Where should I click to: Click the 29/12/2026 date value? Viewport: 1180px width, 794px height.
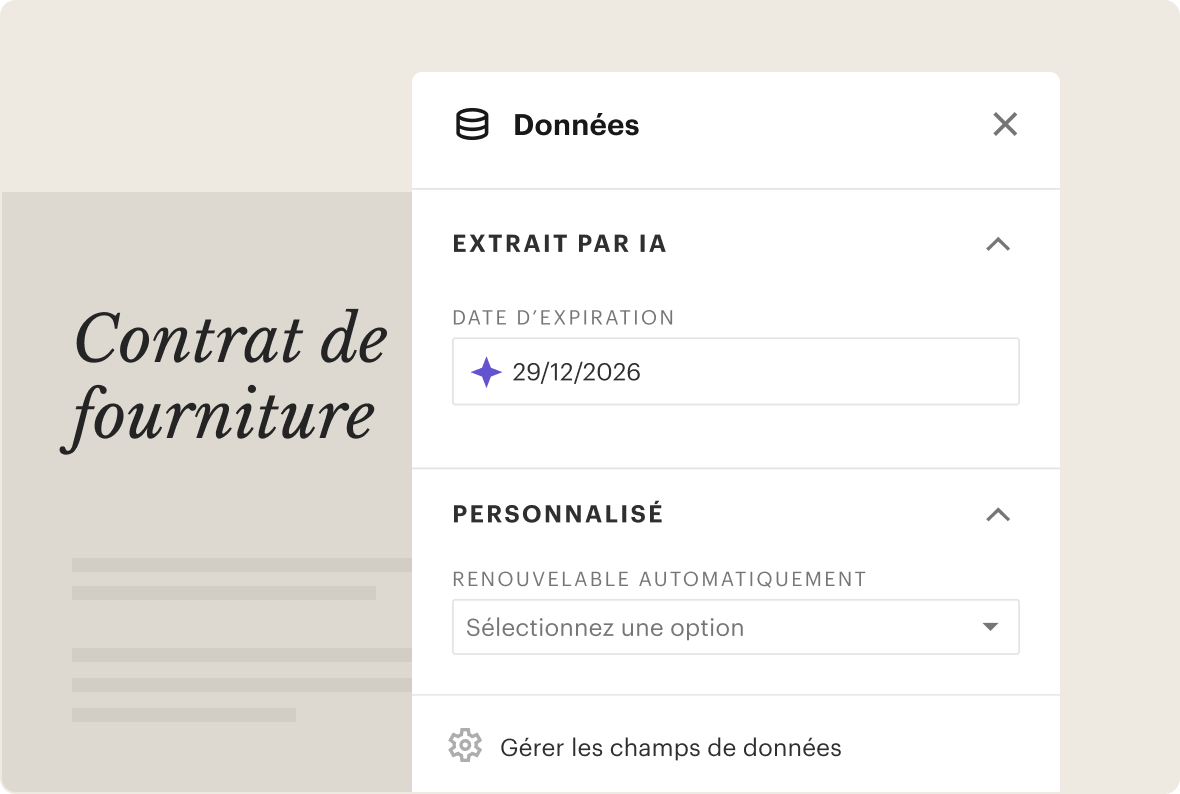[x=576, y=372]
